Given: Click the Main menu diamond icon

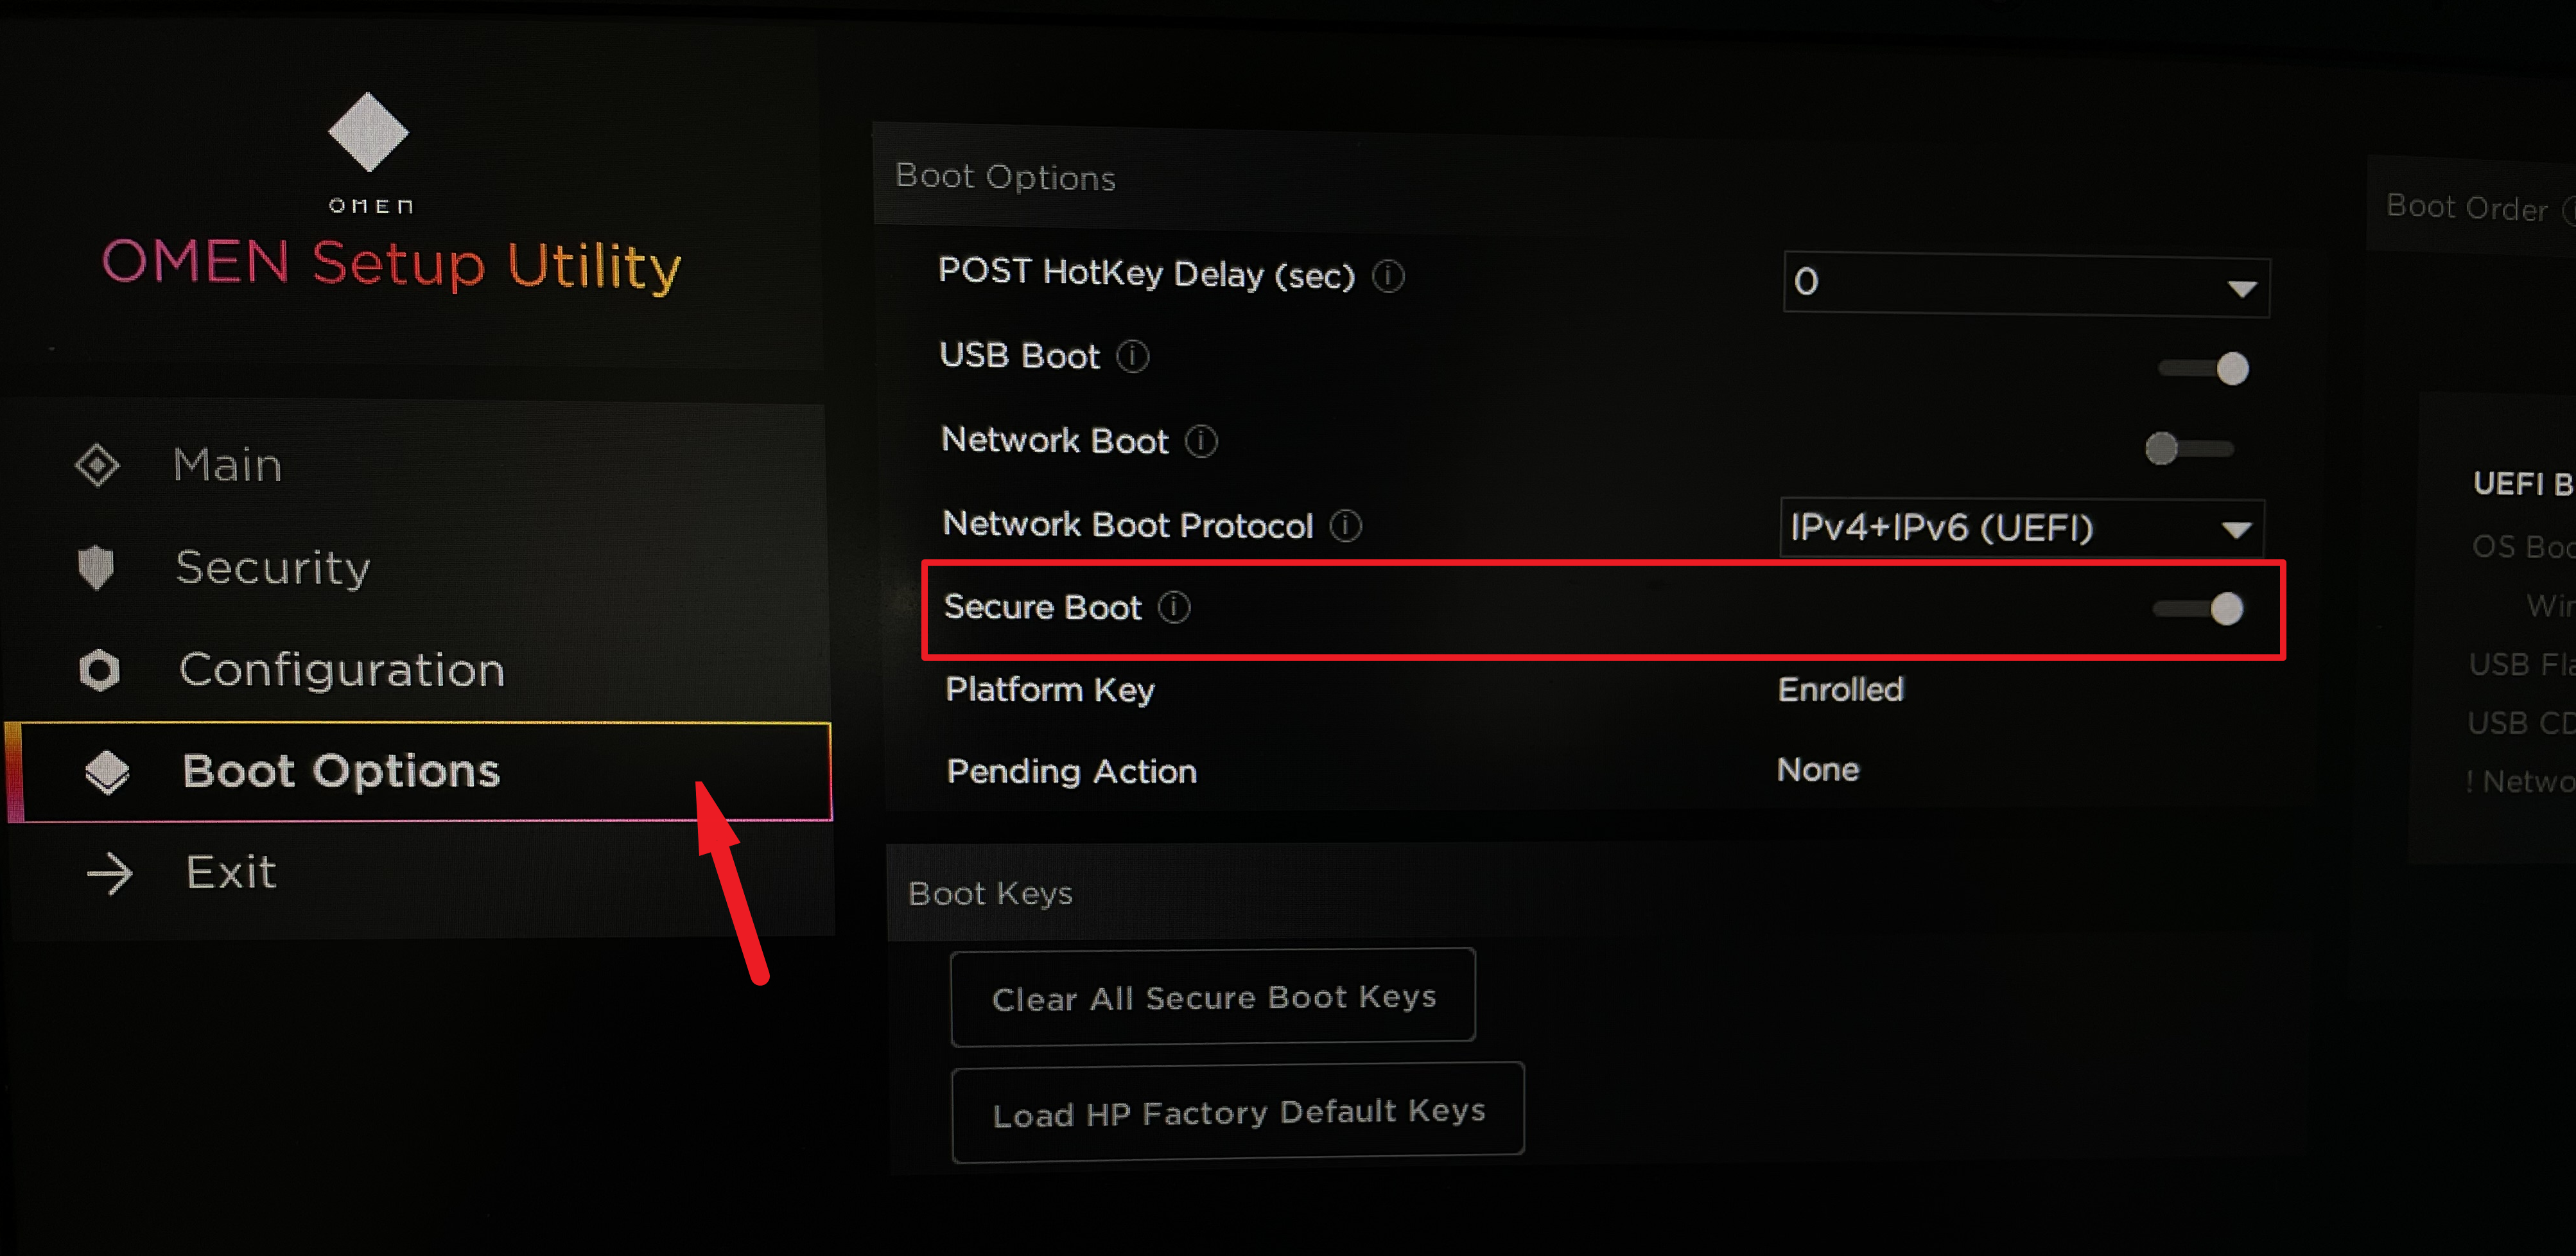Looking at the screenshot, I should pos(97,465).
